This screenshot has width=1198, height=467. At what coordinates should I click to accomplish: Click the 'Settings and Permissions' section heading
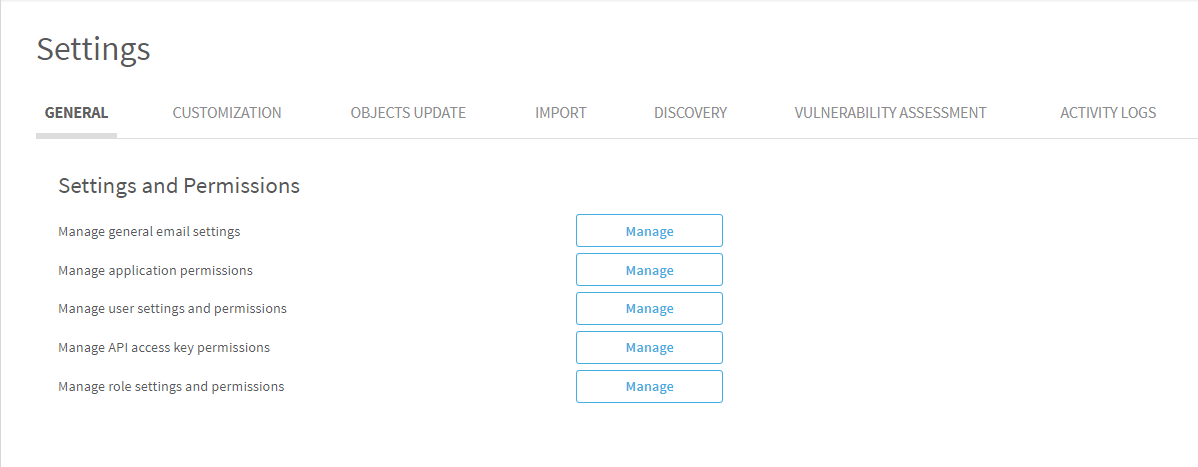(179, 186)
